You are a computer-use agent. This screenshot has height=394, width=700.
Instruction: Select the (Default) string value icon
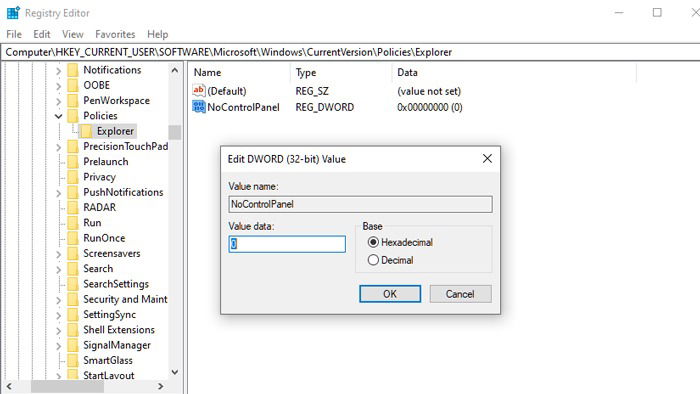tap(199, 91)
